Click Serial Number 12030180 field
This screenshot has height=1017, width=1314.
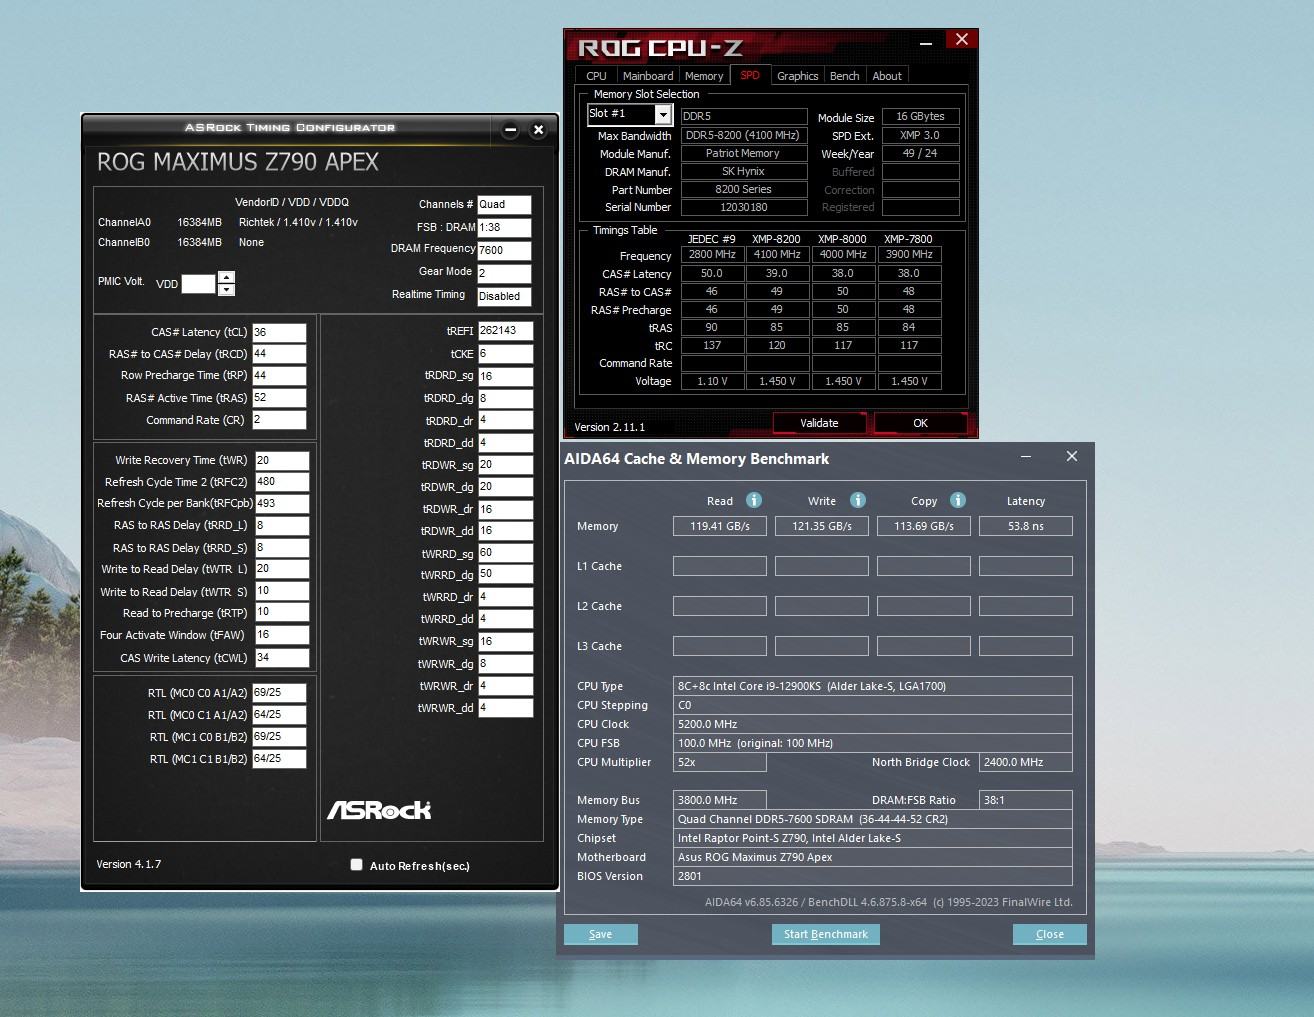(x=744, y=207)
